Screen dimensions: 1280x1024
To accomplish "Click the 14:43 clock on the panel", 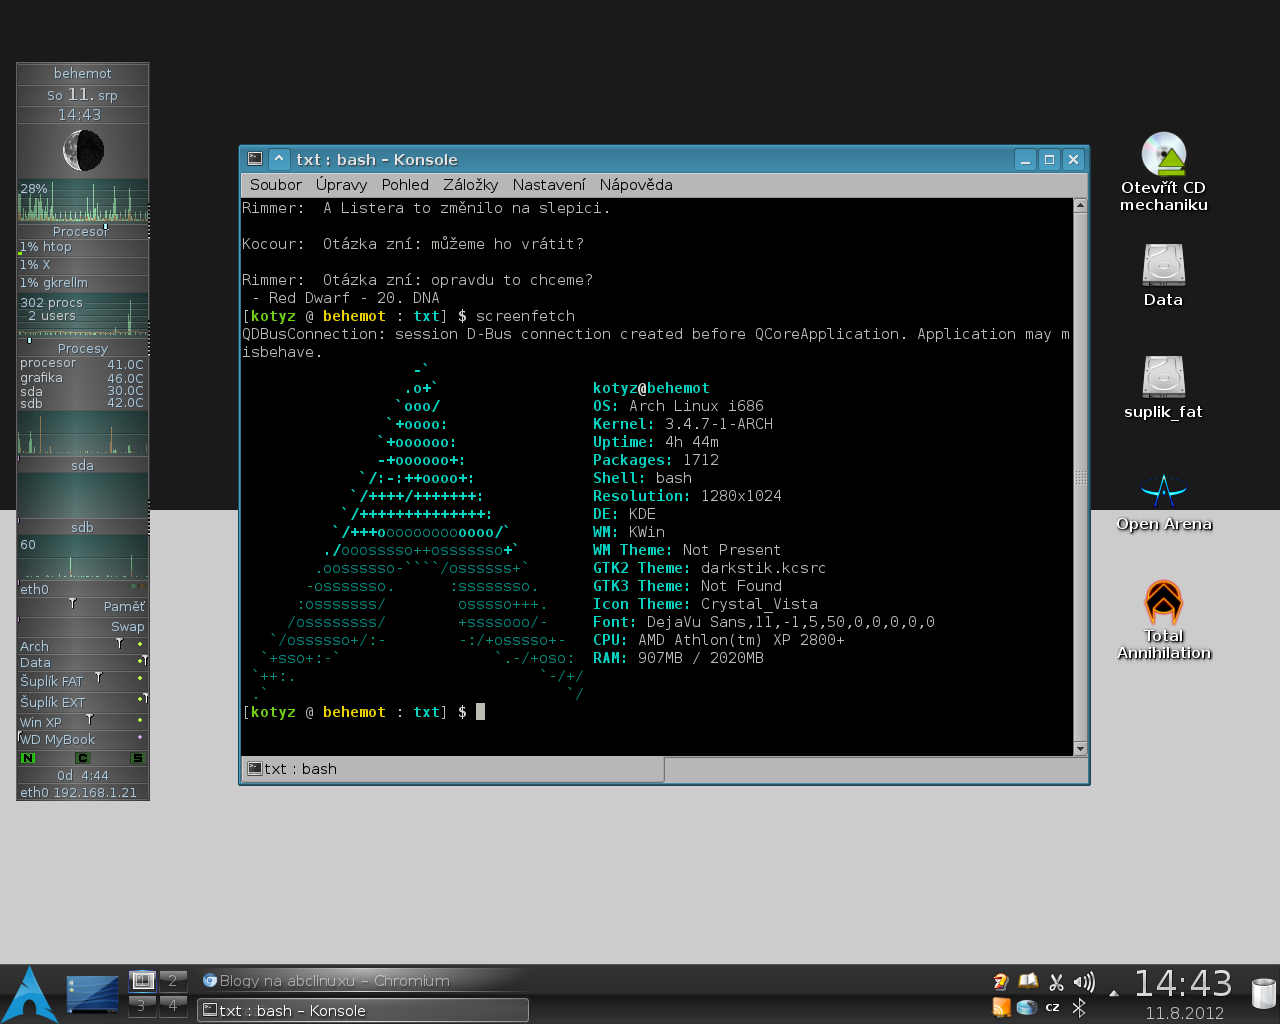I will (x=1183, y=984).
